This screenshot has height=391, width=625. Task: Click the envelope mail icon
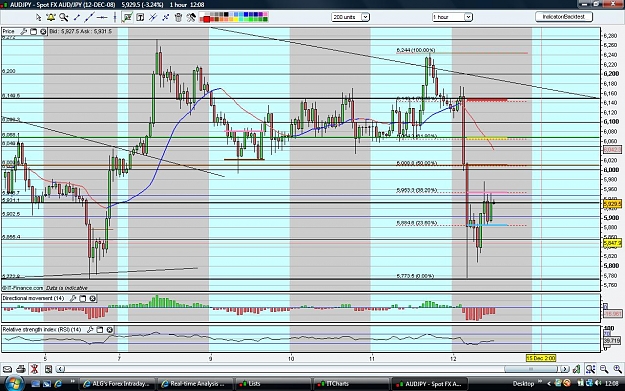(x=7, y=369)
